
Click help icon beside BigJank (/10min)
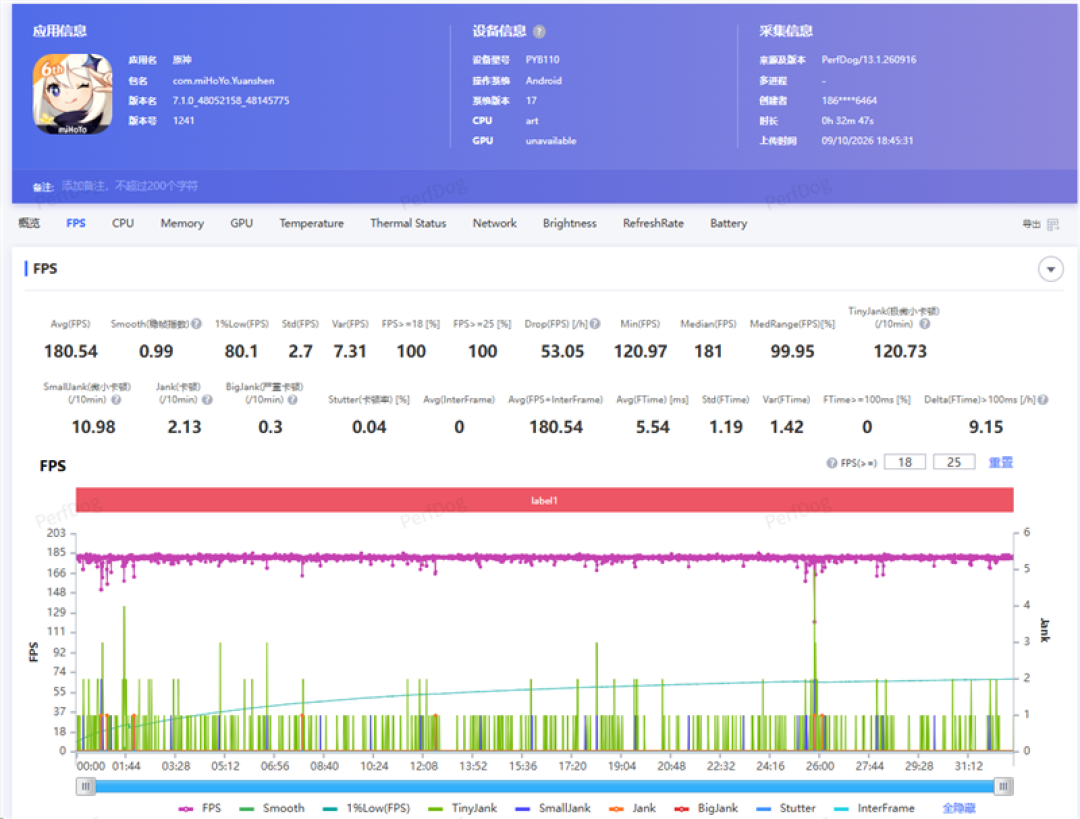[x=293, y=400]
